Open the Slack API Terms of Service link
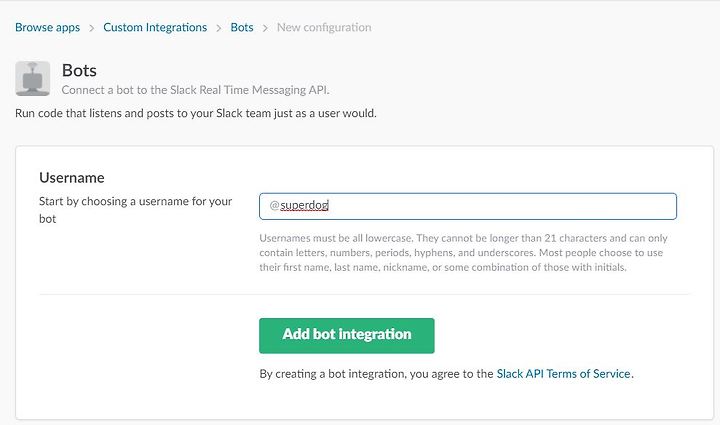Image resolution: width=720 pixels, height=425 pixels. [563, 374]
